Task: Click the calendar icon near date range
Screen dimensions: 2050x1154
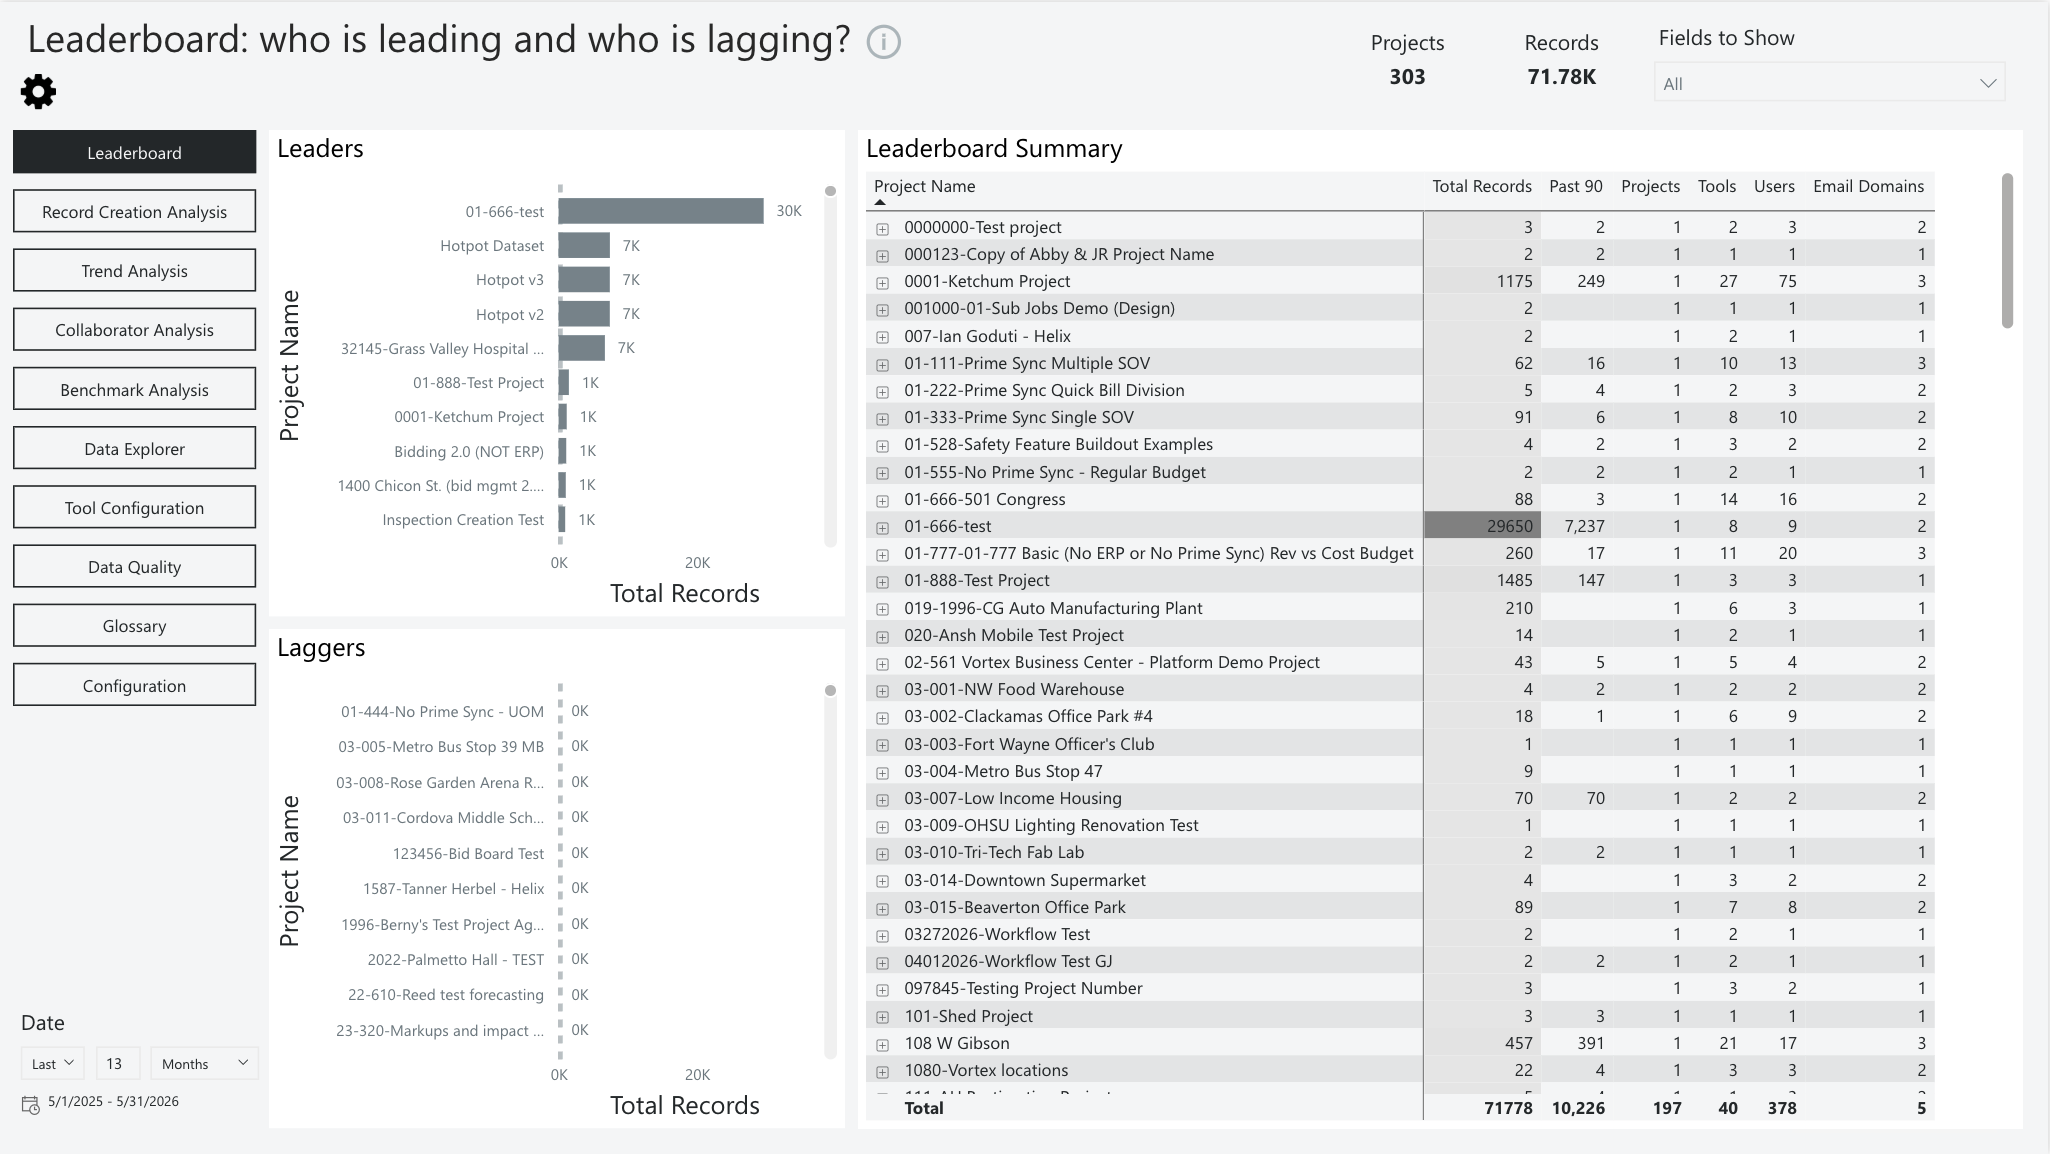Action: 30,1104
